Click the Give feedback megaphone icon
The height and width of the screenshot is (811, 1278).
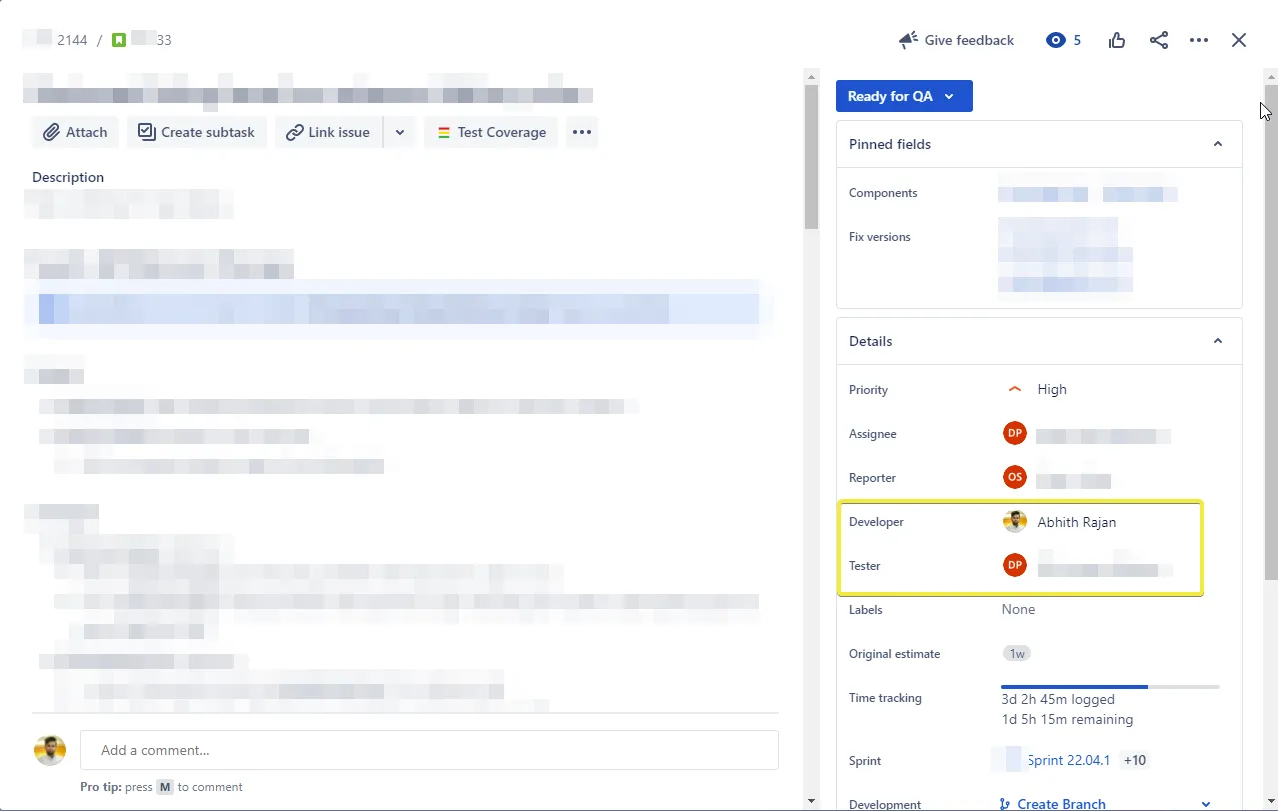coord(908,40)
